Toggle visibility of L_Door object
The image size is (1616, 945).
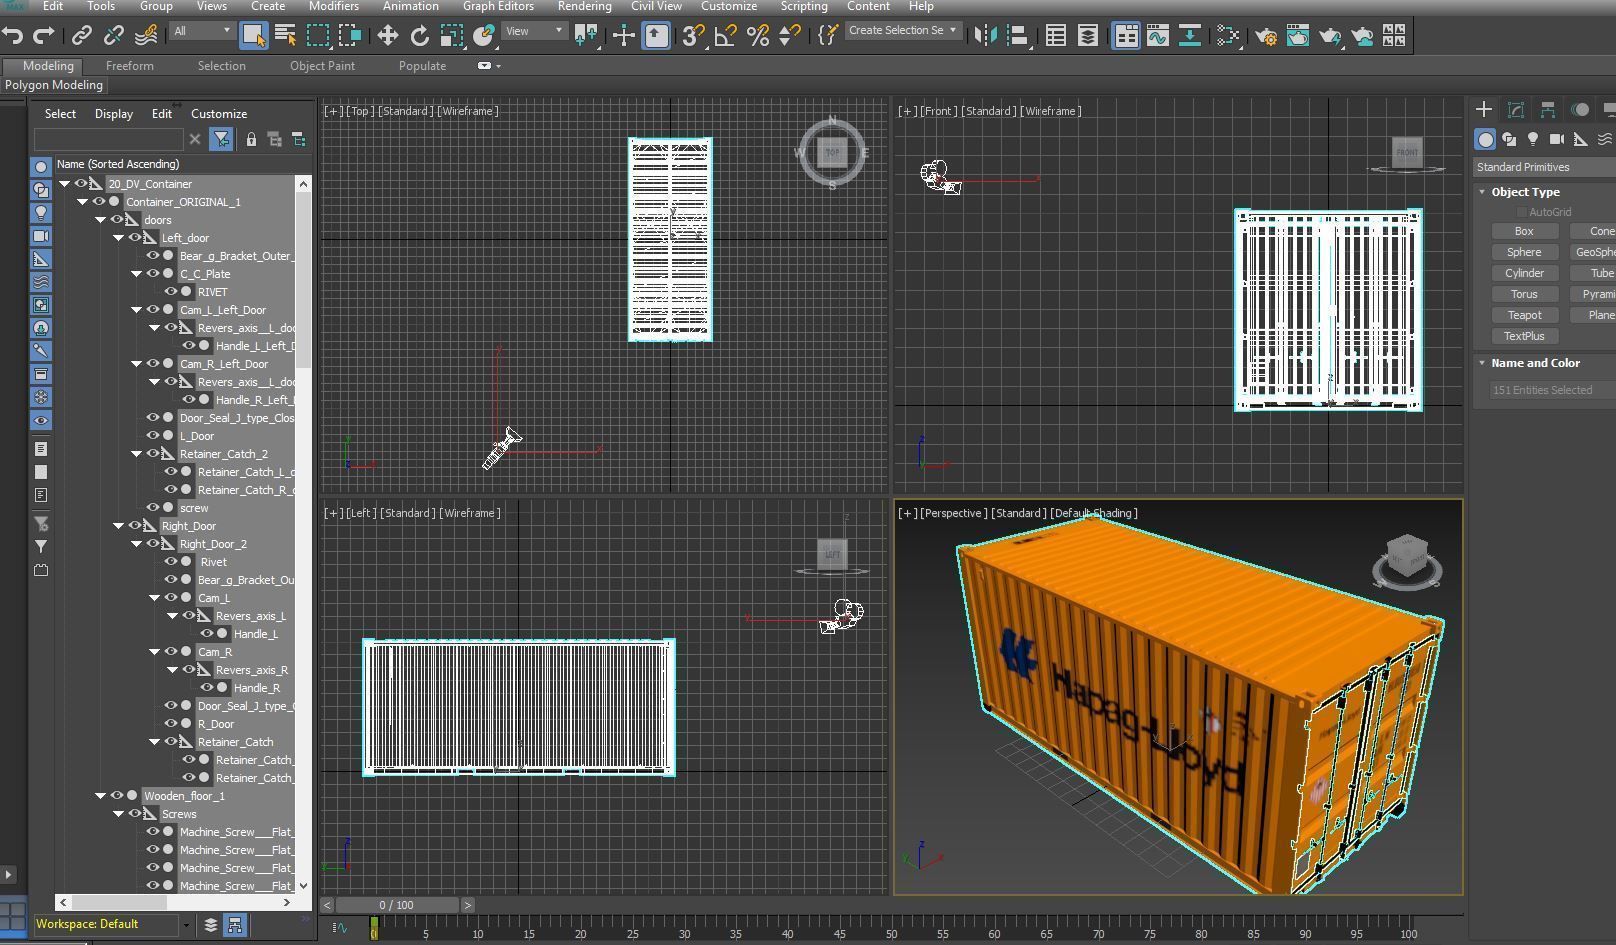click(x=153, y=436)
